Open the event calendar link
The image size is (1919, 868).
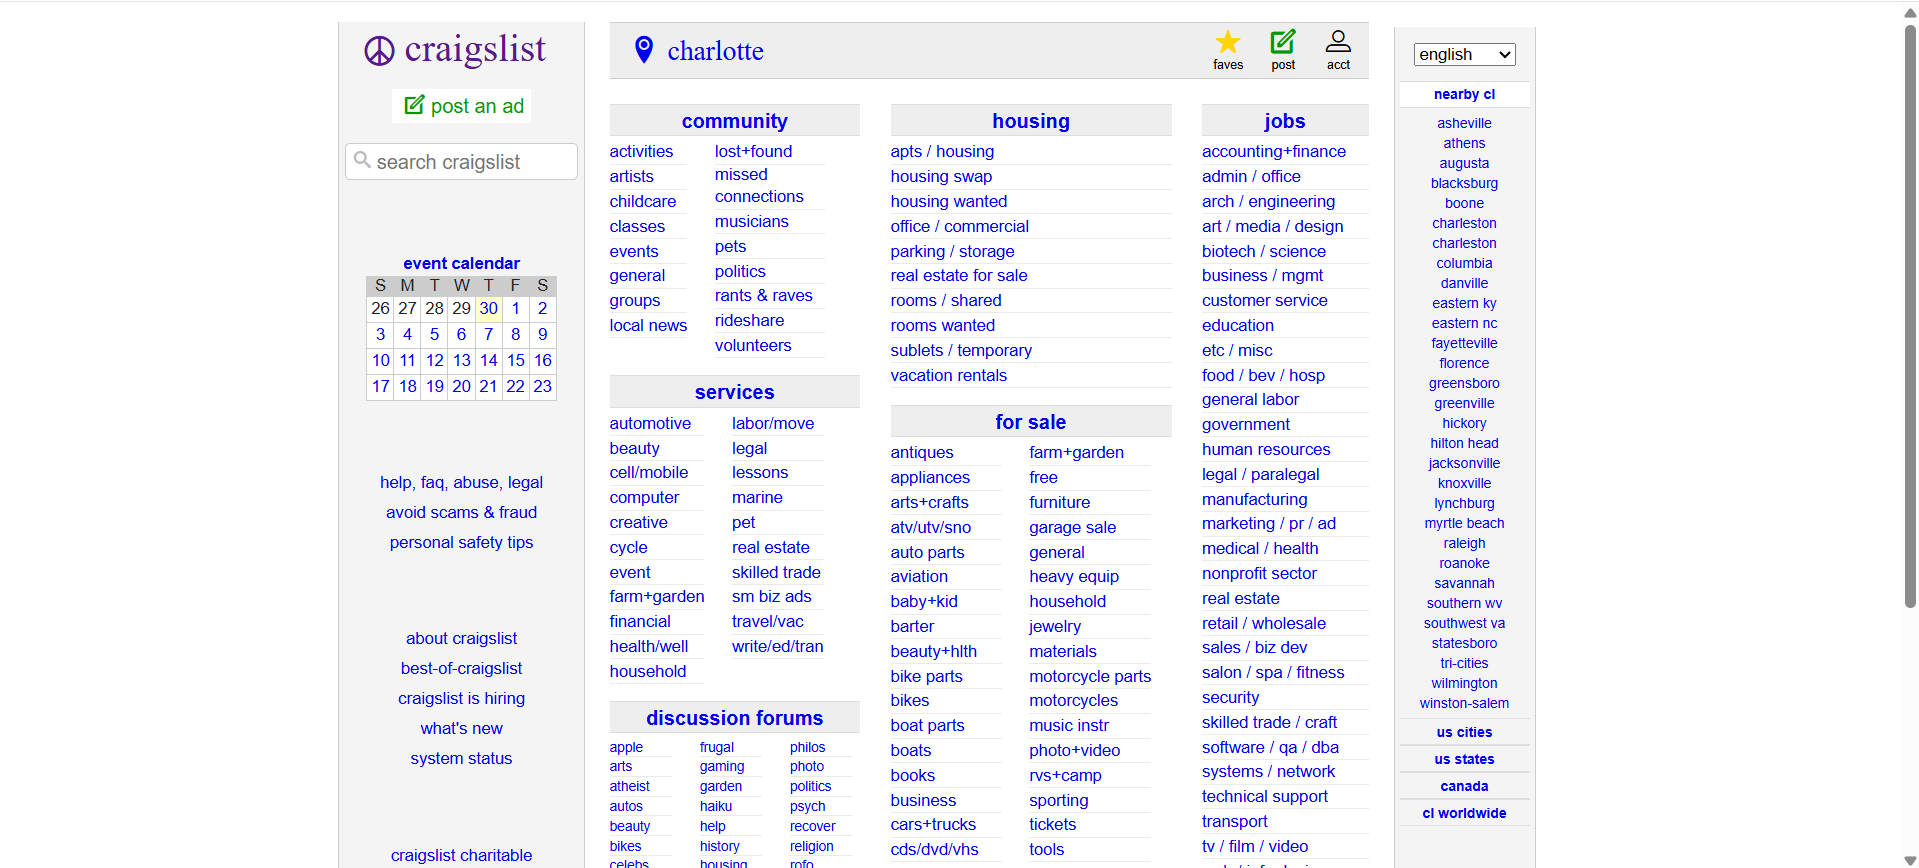[461, 263]
